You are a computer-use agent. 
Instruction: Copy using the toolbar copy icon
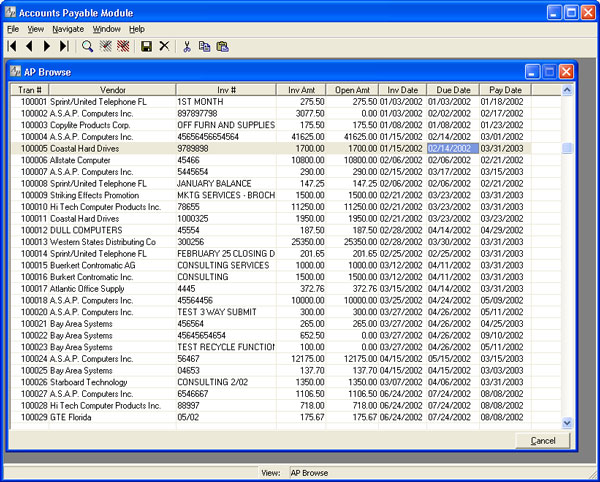(x=204, y=46)
